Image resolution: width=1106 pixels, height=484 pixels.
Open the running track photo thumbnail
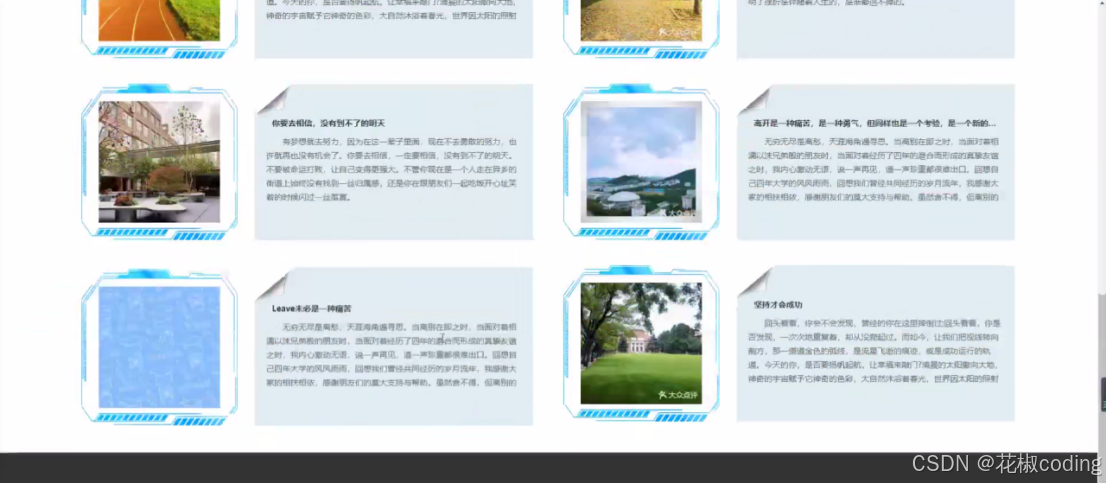coord(159,20)
